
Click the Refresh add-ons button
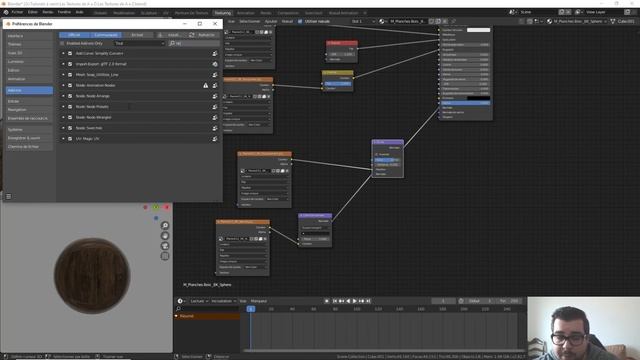click(x=202, y=35)
